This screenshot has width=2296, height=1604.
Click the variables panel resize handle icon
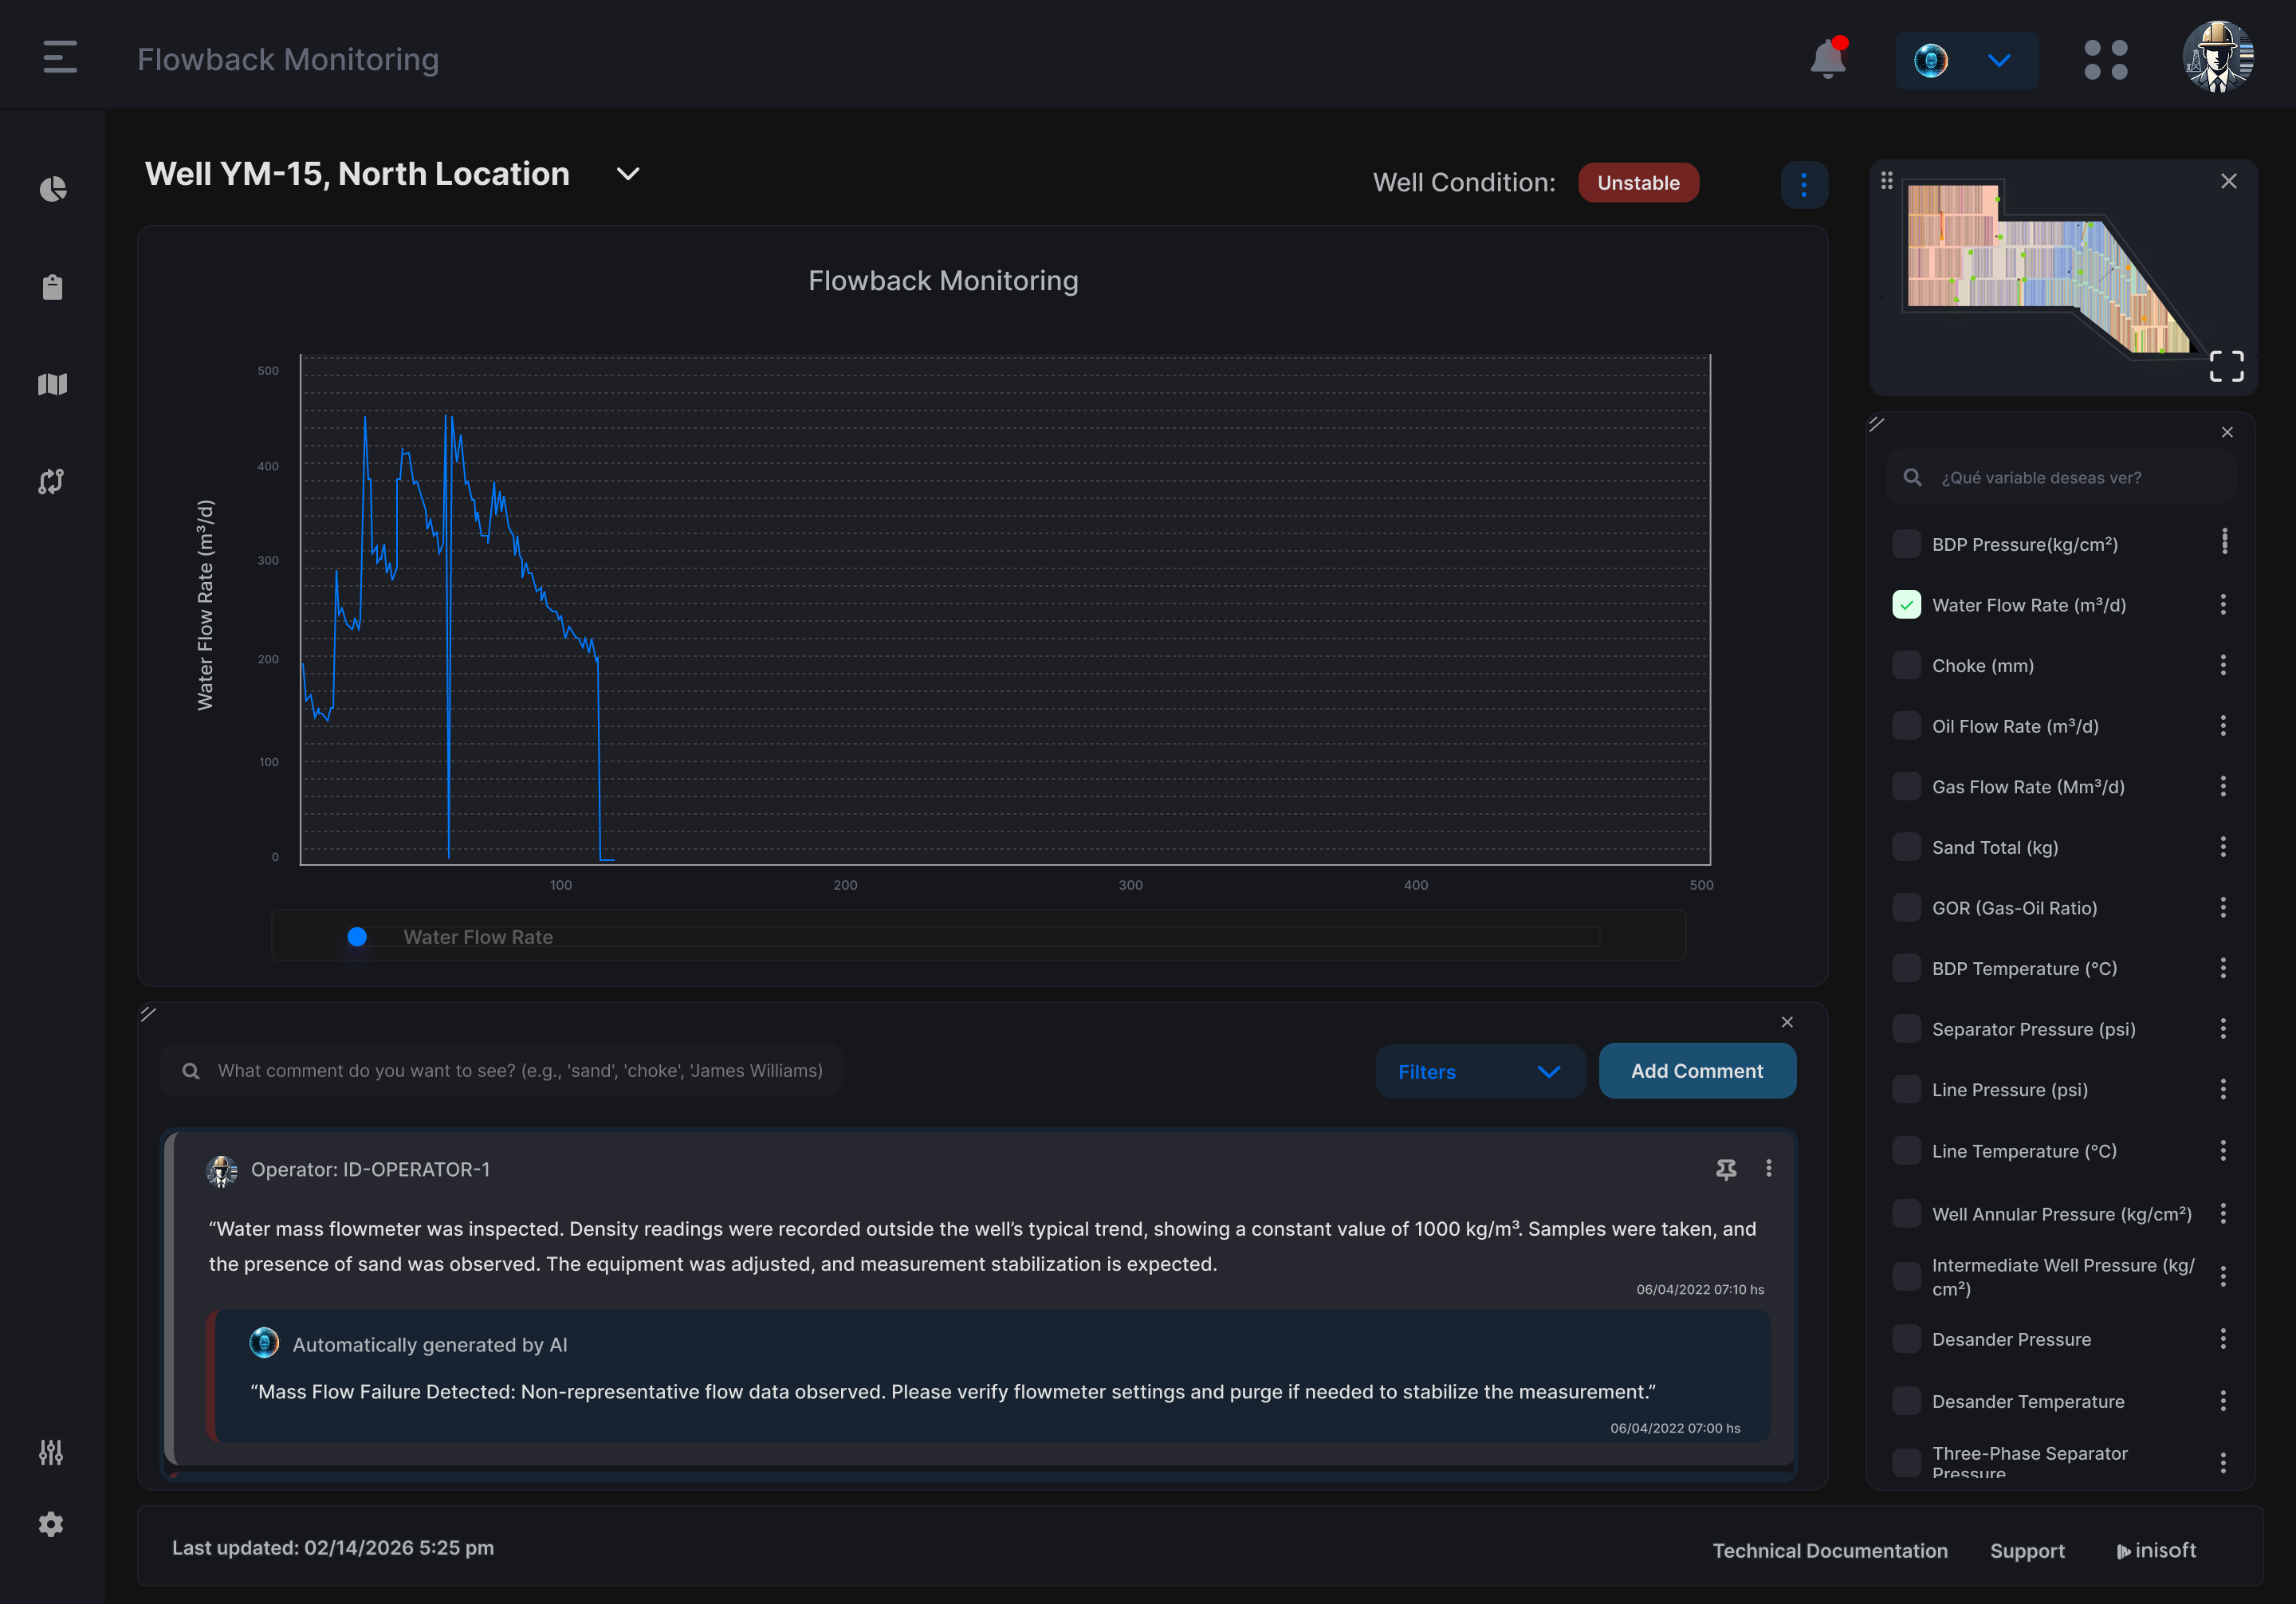click(x=1876, y=424)
